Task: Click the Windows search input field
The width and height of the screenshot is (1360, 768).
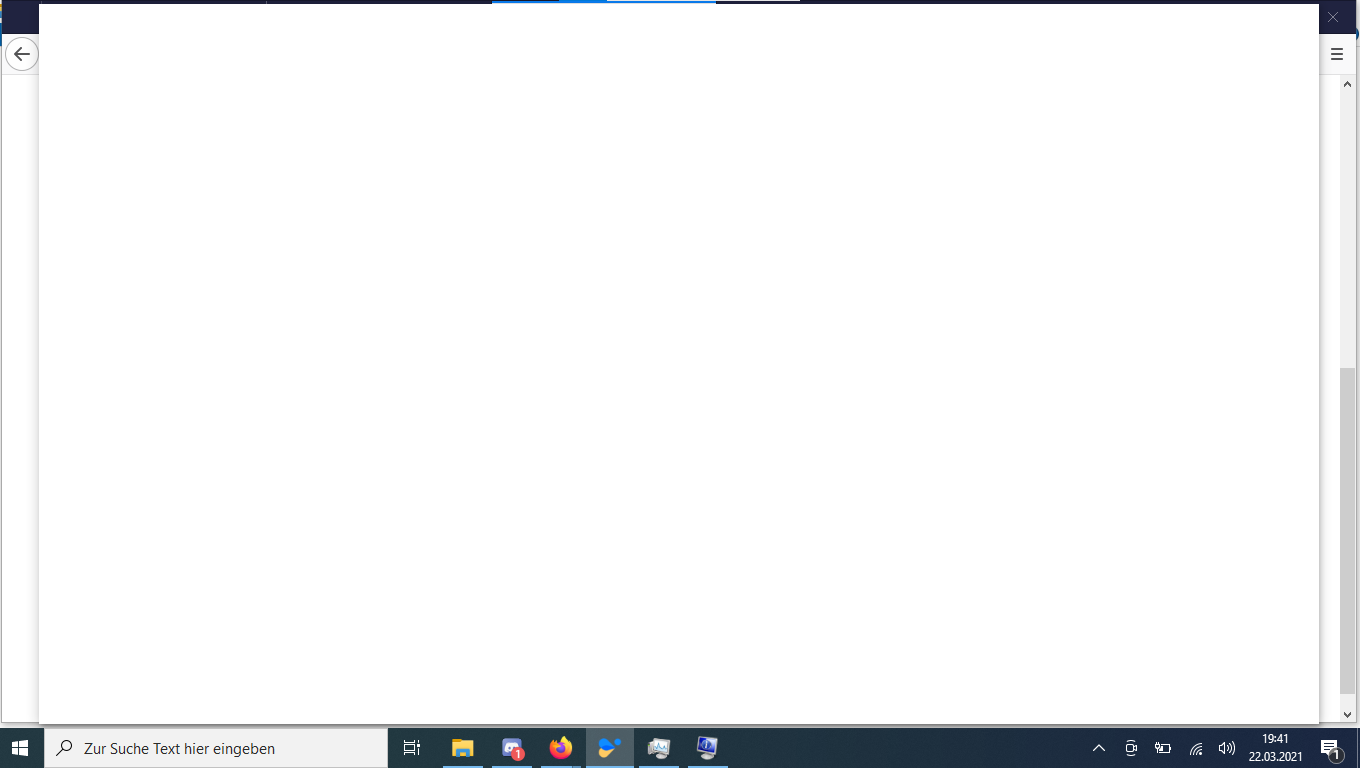Action: coord(216,747)
